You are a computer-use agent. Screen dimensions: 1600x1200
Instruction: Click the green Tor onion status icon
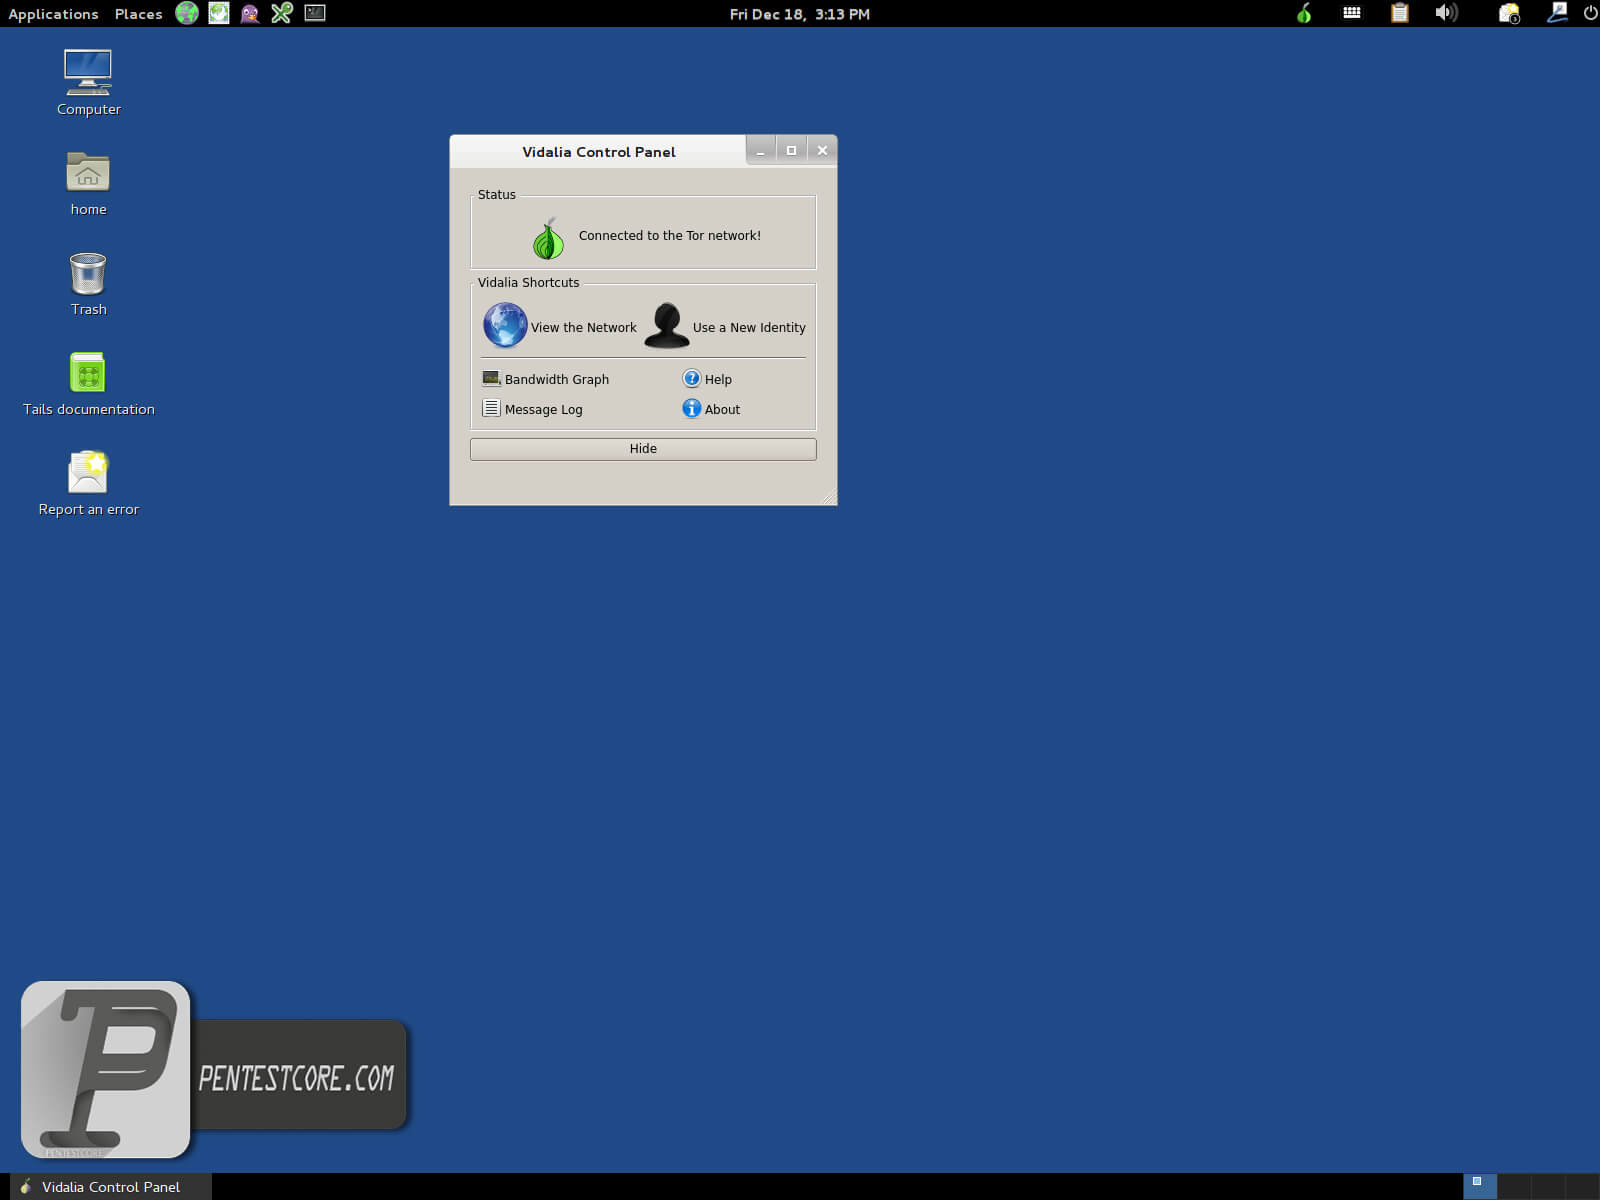tap(548, 238)
